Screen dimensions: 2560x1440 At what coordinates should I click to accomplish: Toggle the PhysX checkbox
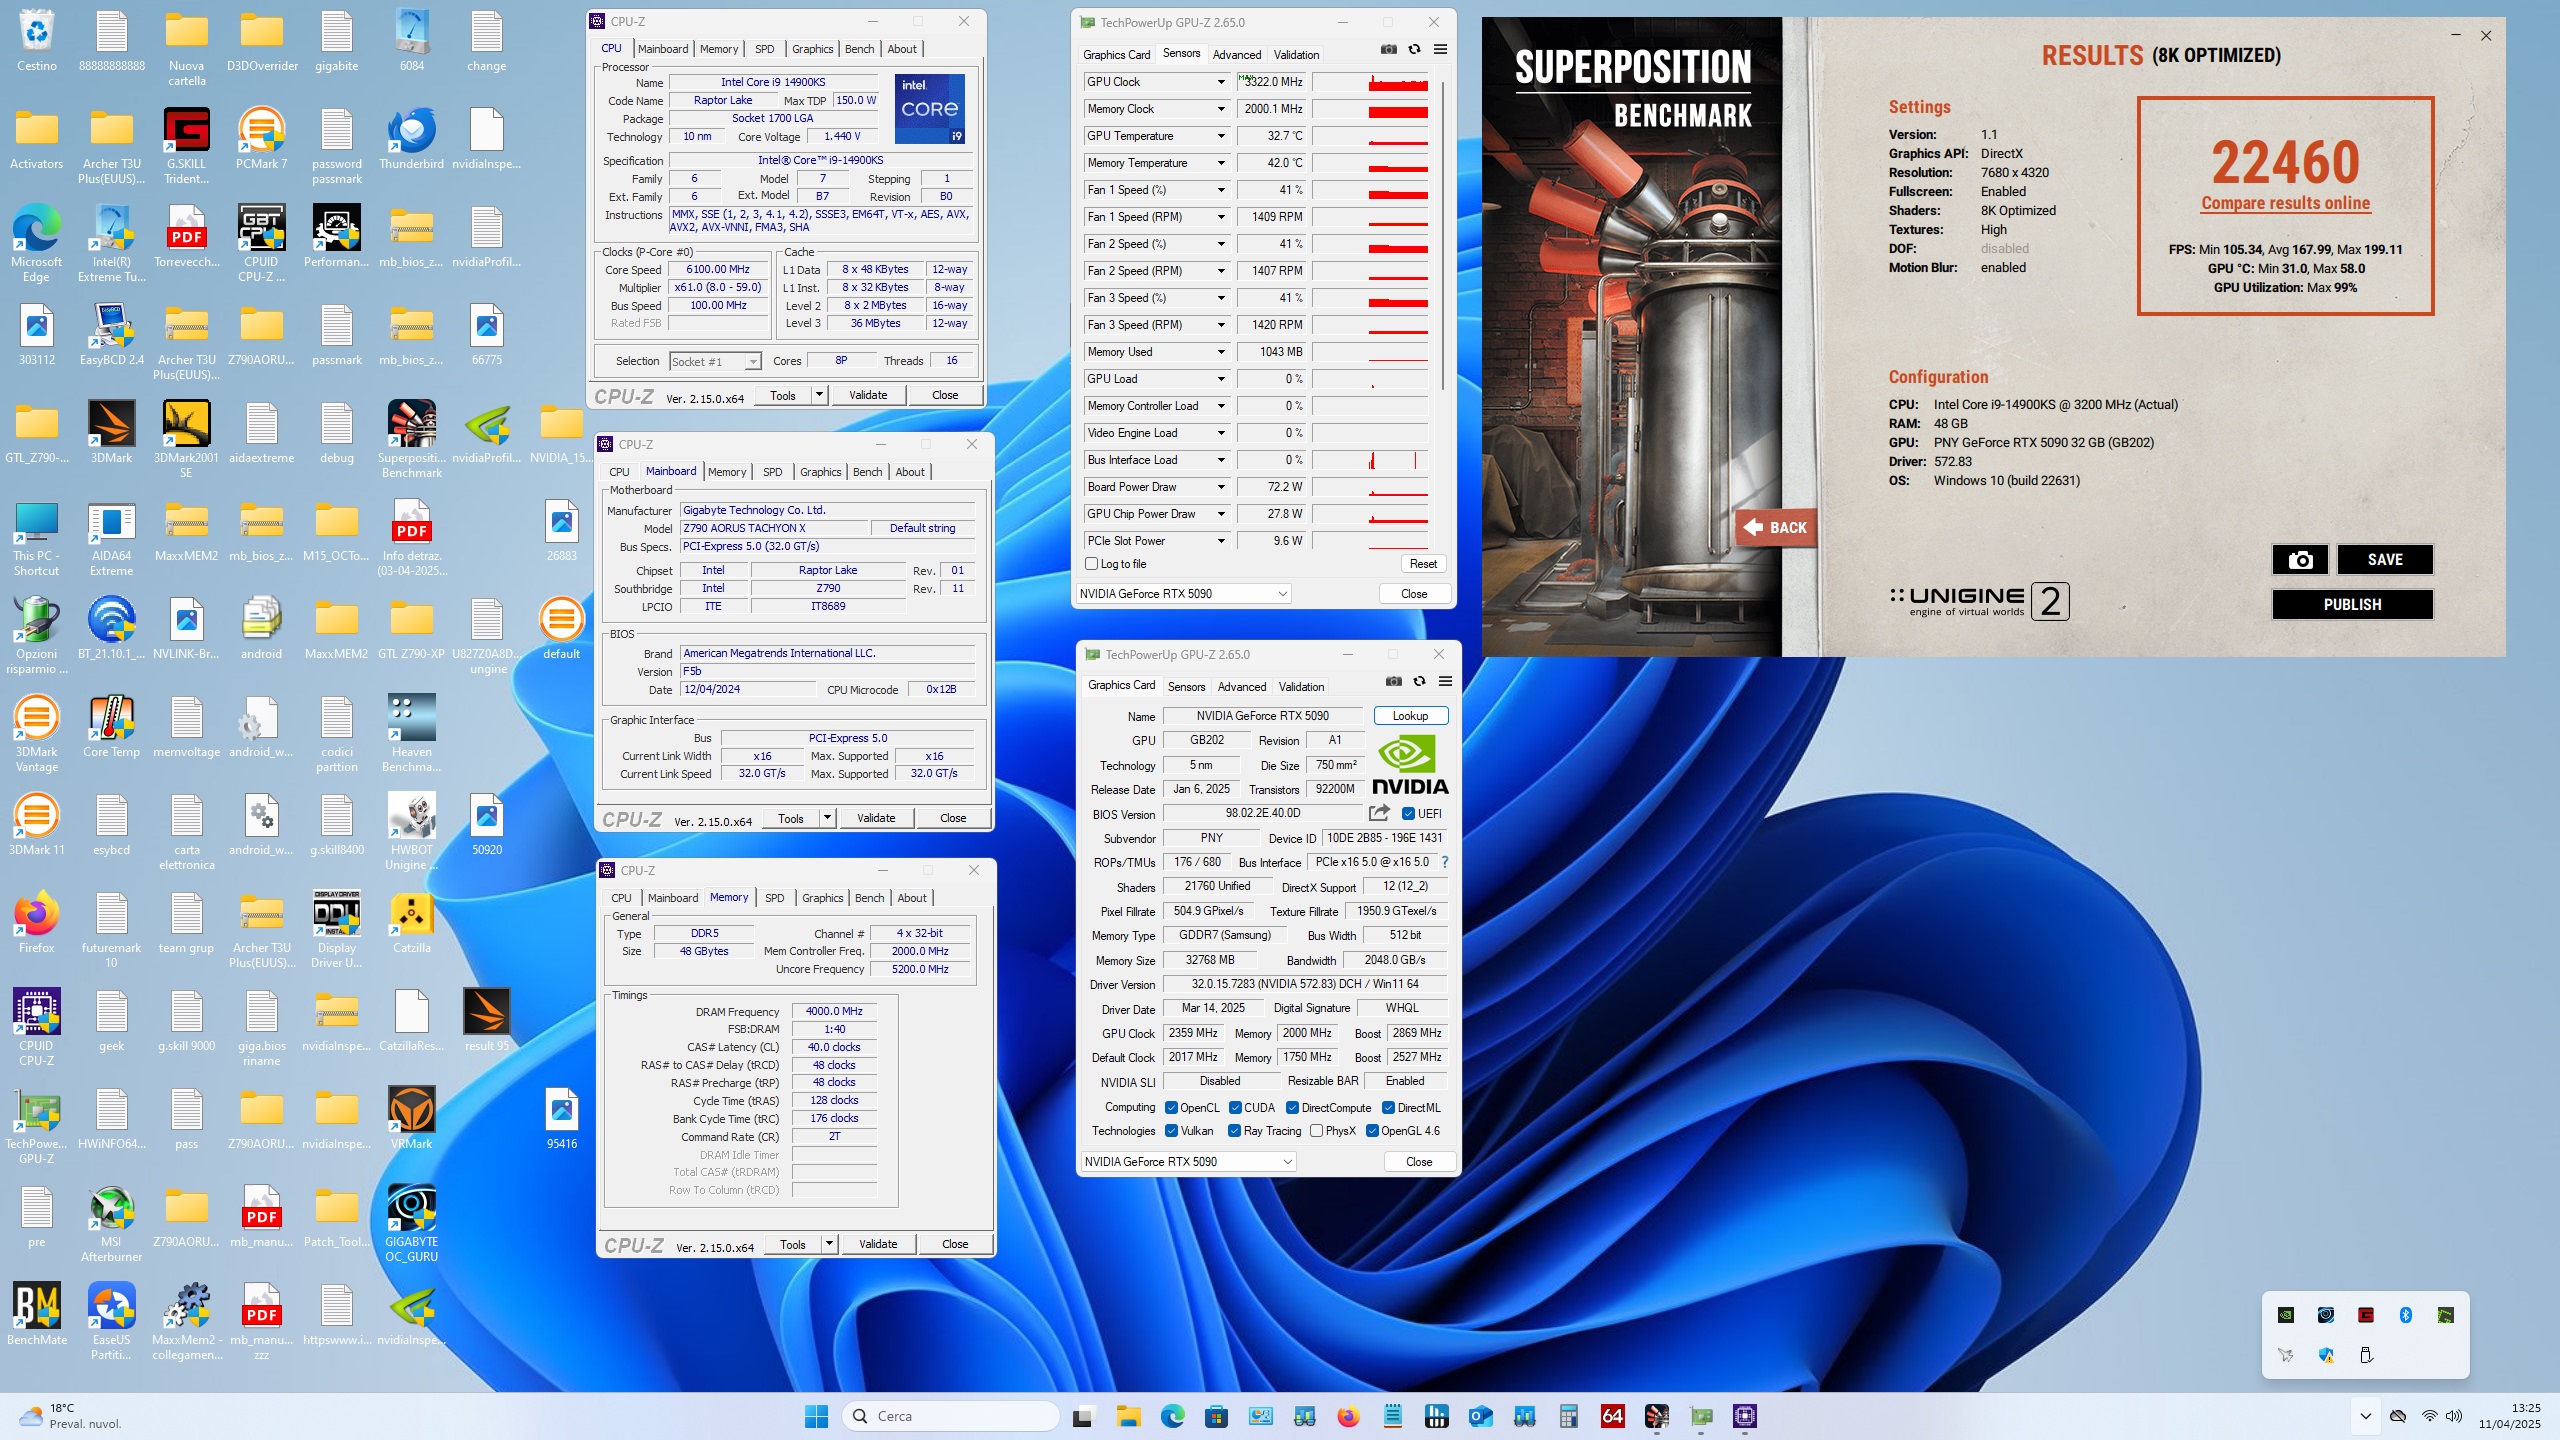point(1317,1131)
